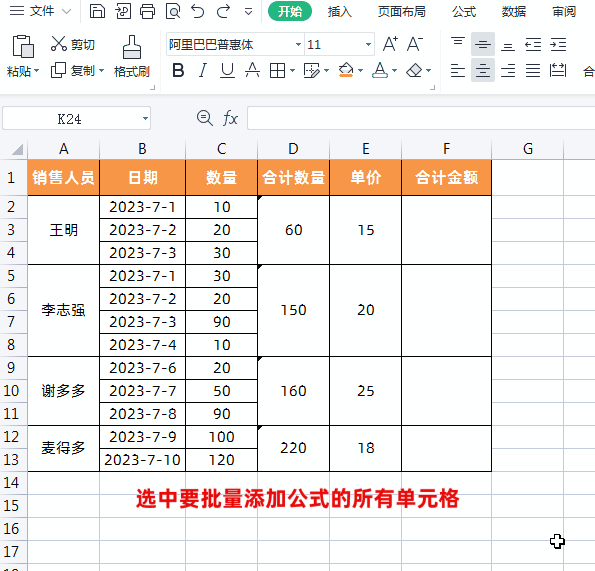Click the Clear eraser icon
Viewport: 595px width, 571px height.
point(414,71)
